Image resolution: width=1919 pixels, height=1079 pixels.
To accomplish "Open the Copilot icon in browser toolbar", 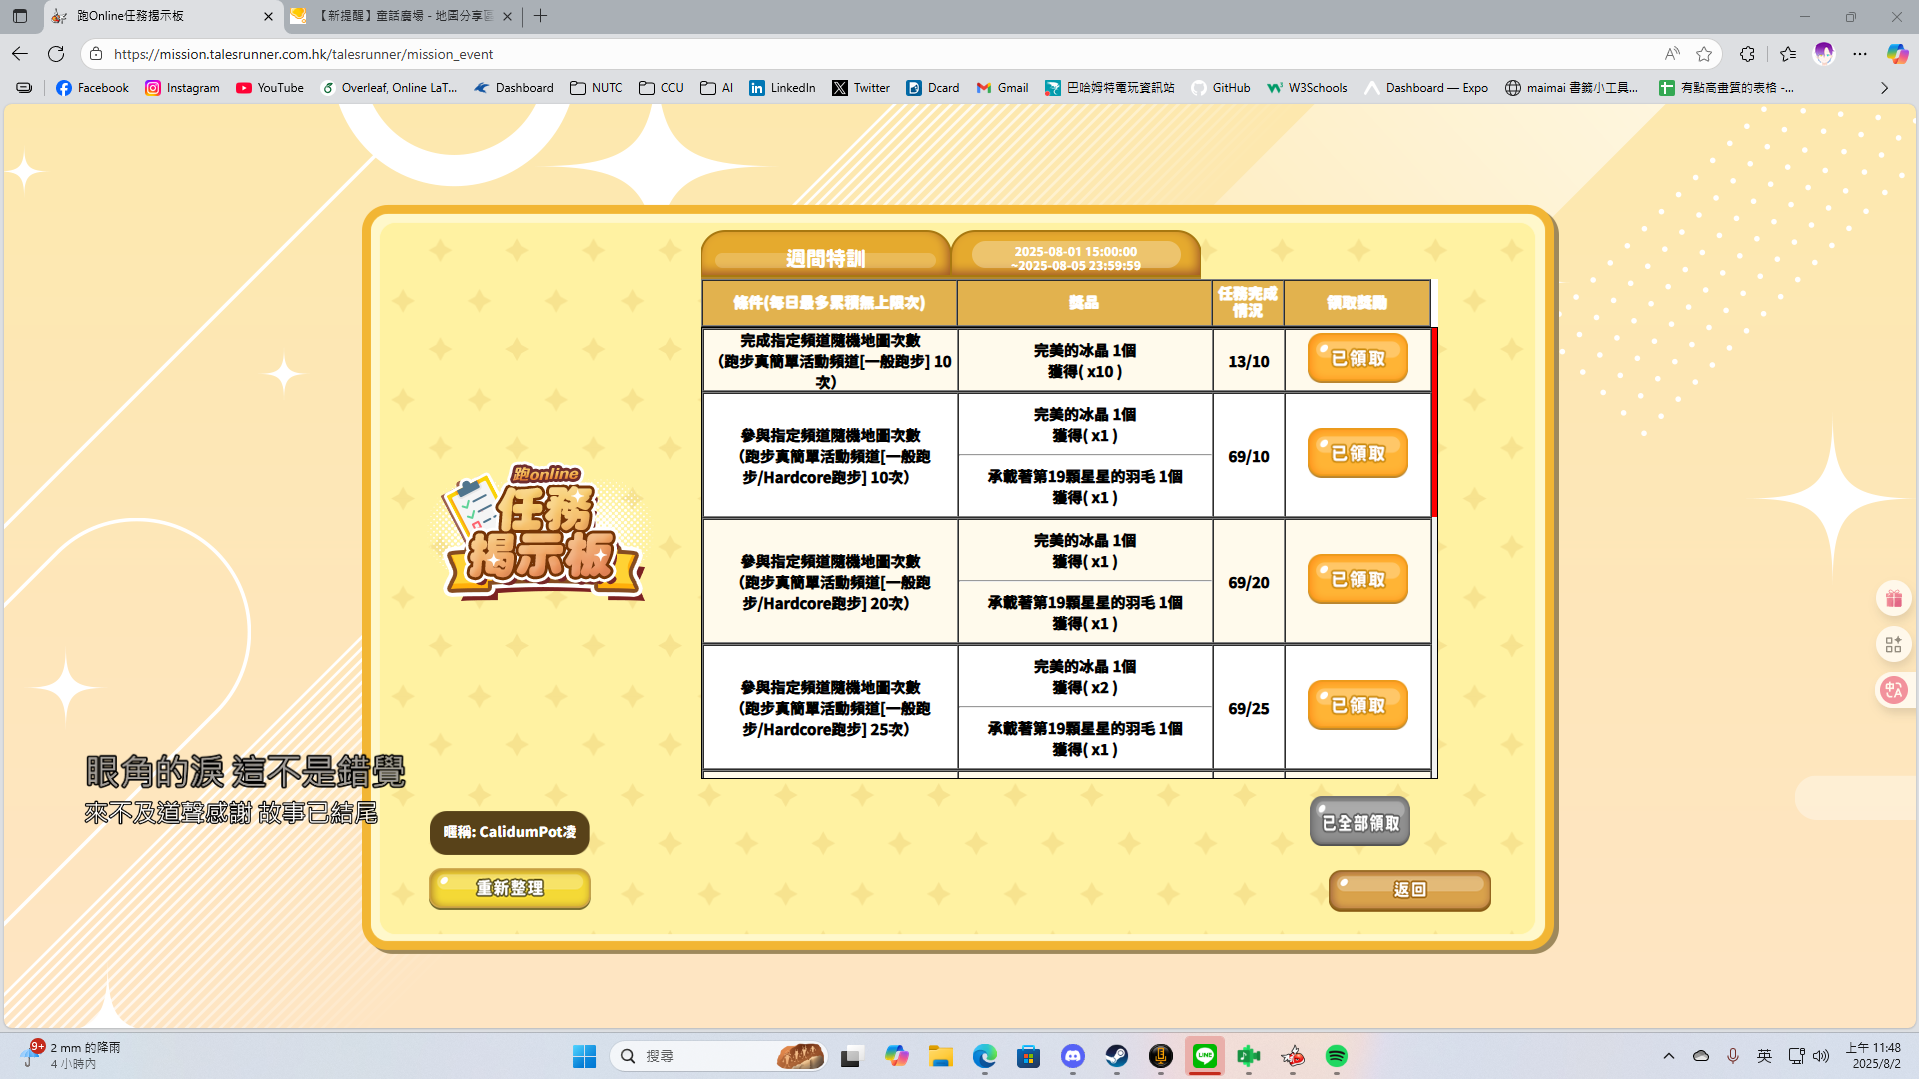I will point(1896,54).
